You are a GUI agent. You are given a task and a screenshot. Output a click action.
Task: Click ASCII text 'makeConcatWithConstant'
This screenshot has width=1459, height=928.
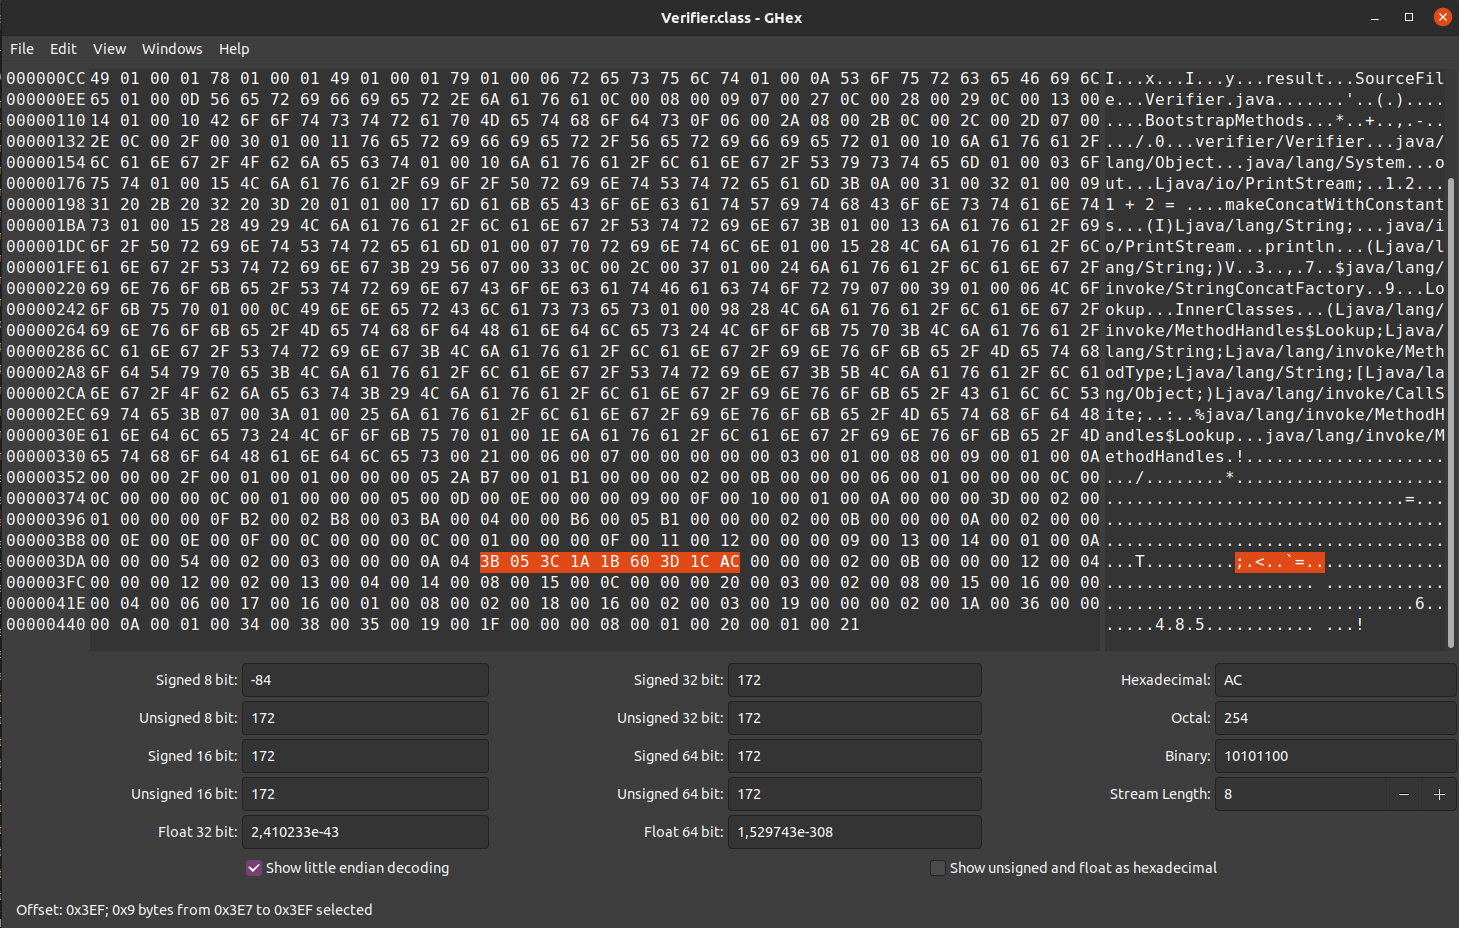(x=1335, y=204)
